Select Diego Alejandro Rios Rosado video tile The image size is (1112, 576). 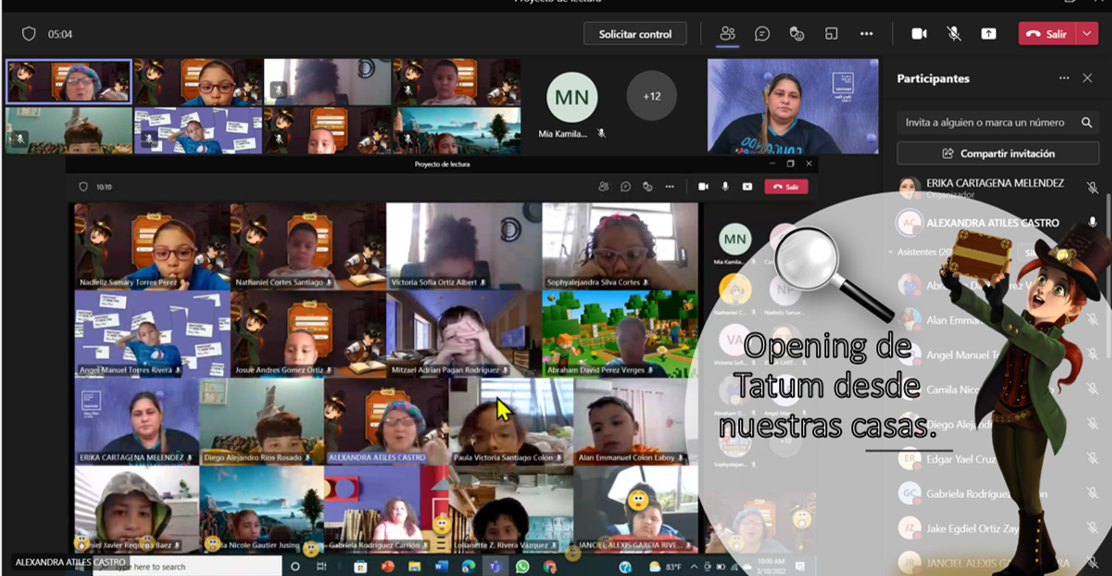tap(261, 421)
